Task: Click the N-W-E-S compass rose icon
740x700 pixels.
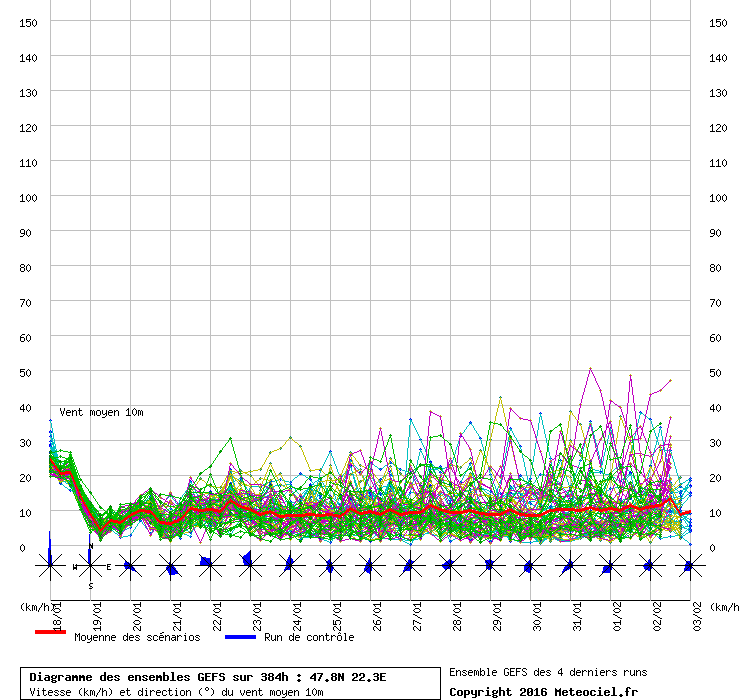Action: [90, 566]
